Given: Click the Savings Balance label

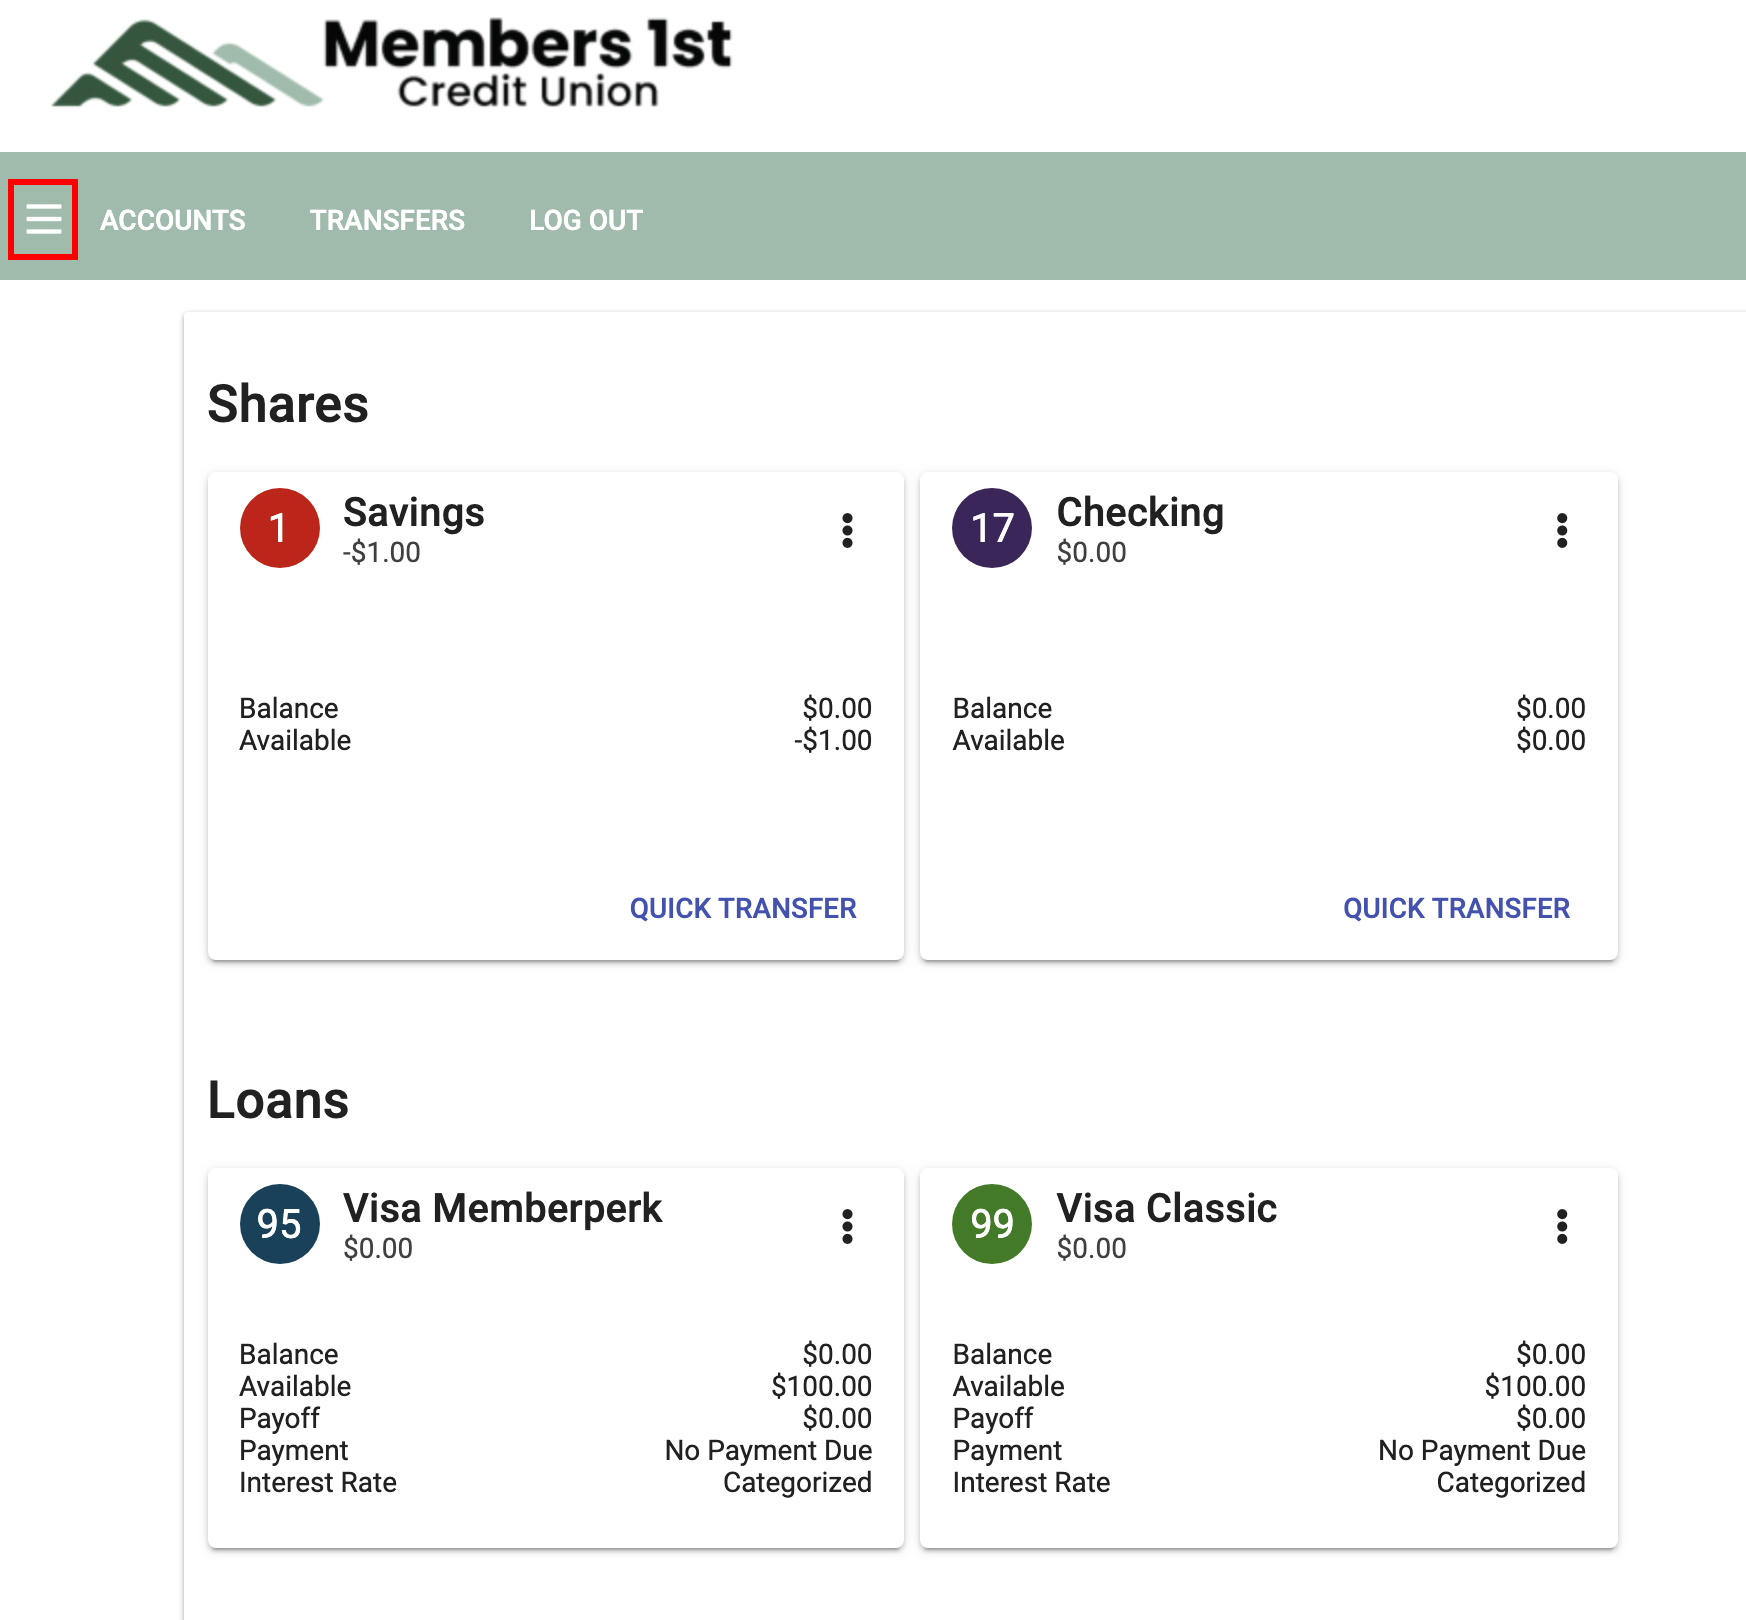Looking at the screenshot, I should 289,708.
